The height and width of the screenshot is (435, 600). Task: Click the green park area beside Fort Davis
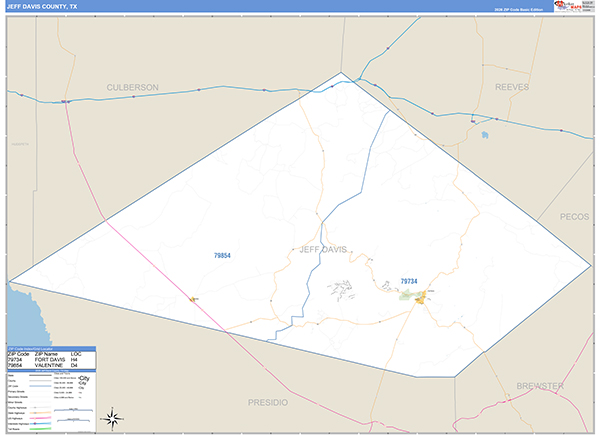(408, 295)
